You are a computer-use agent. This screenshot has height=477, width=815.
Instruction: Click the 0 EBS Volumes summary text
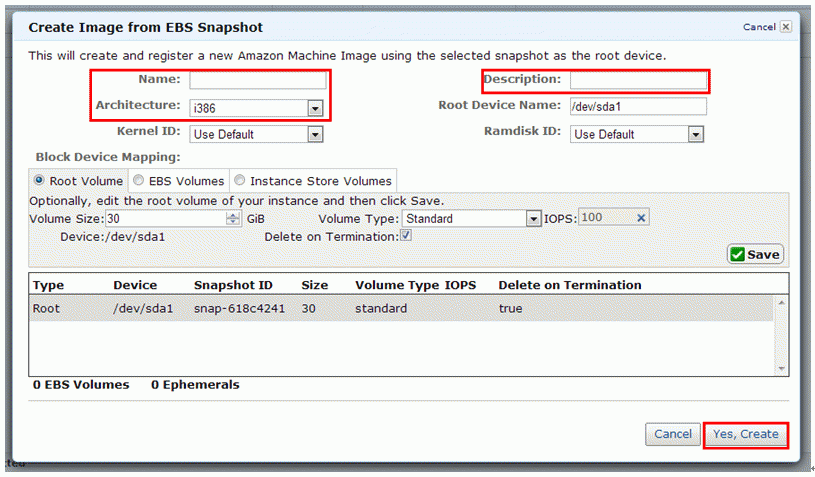(x=81, y=385)
